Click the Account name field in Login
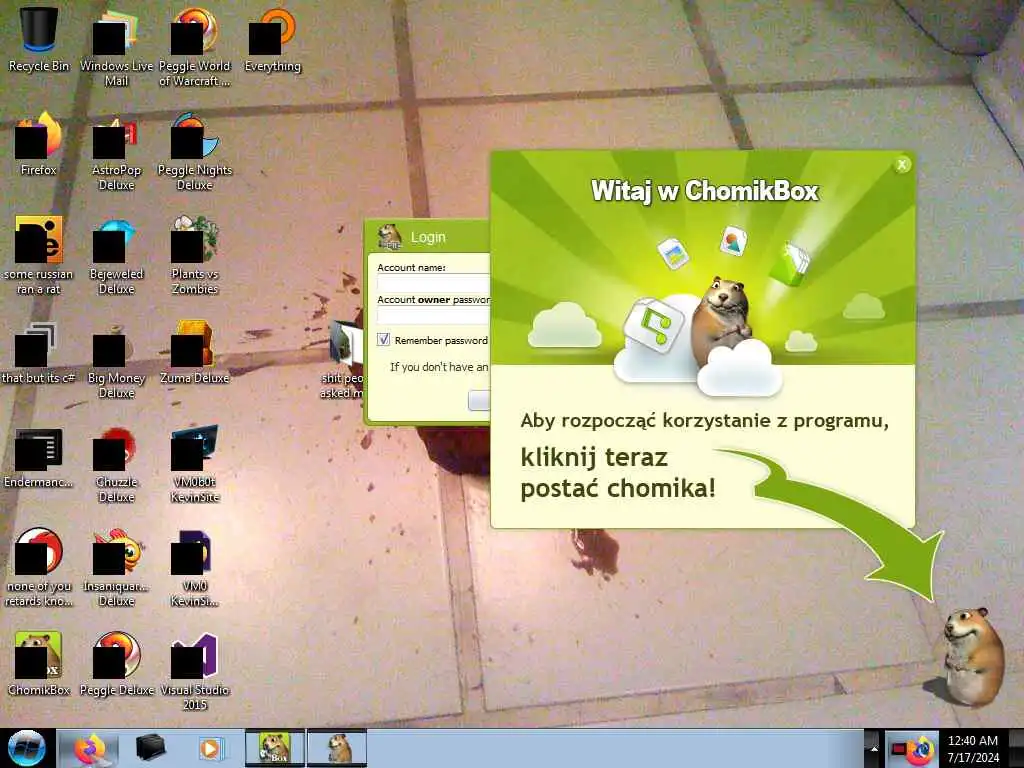 pos(433,282)
